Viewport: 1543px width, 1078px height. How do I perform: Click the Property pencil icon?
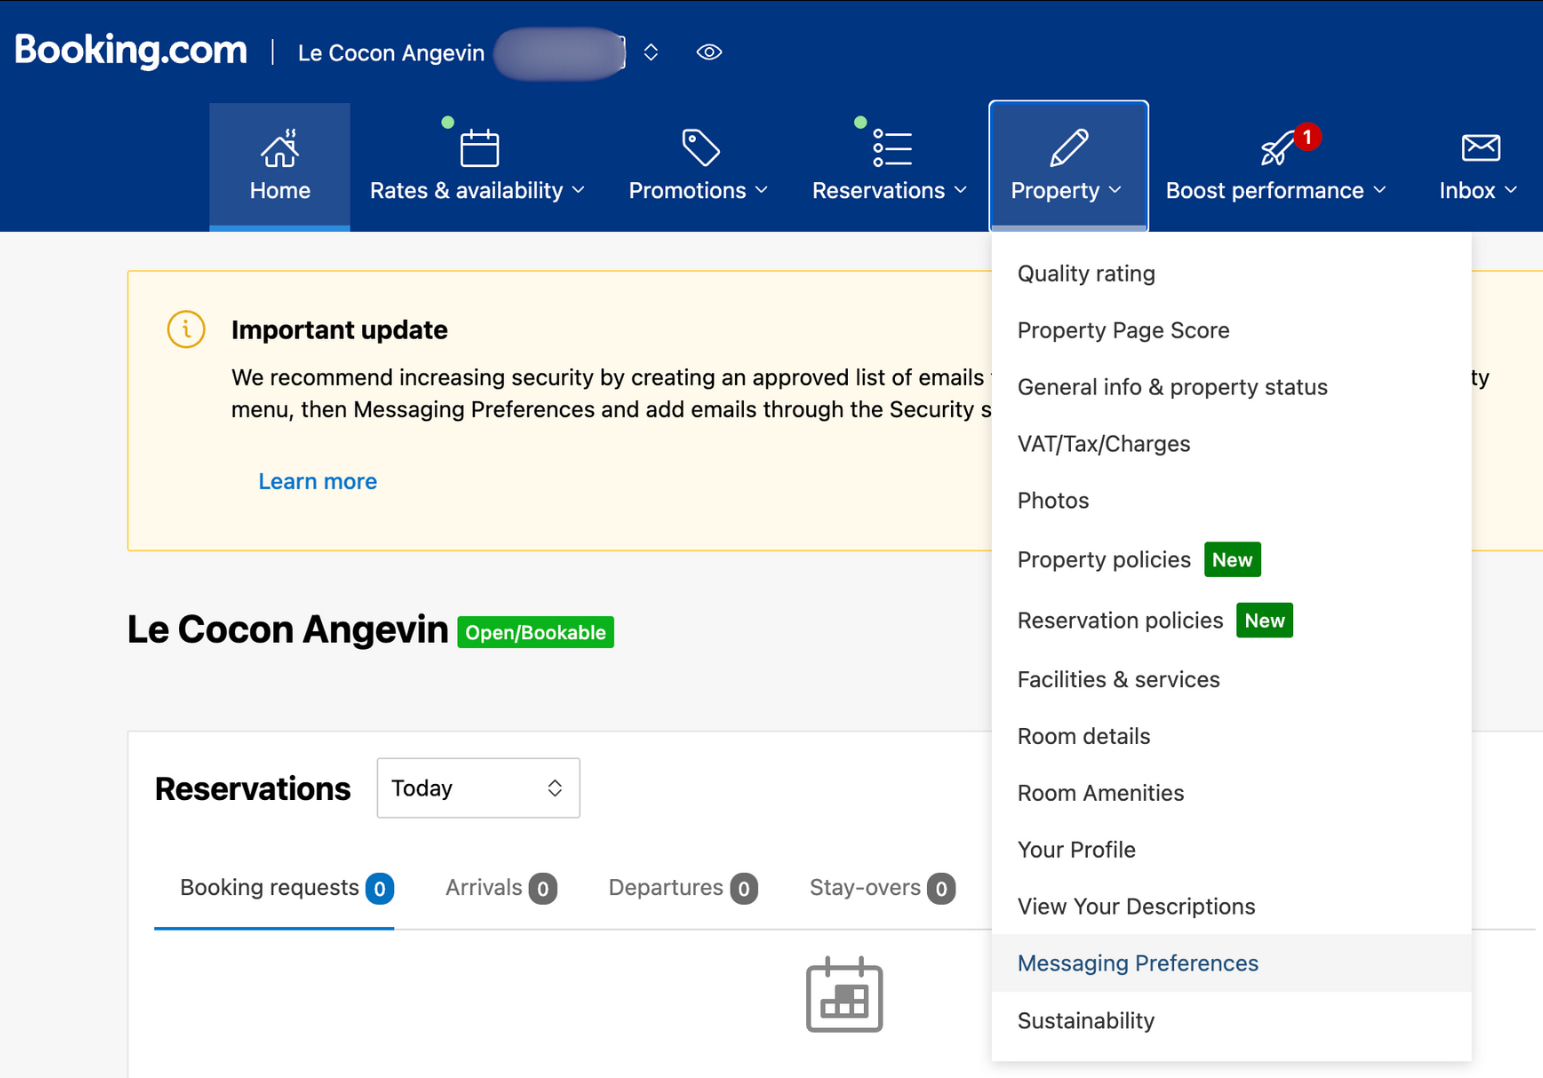coord(1069,148)
